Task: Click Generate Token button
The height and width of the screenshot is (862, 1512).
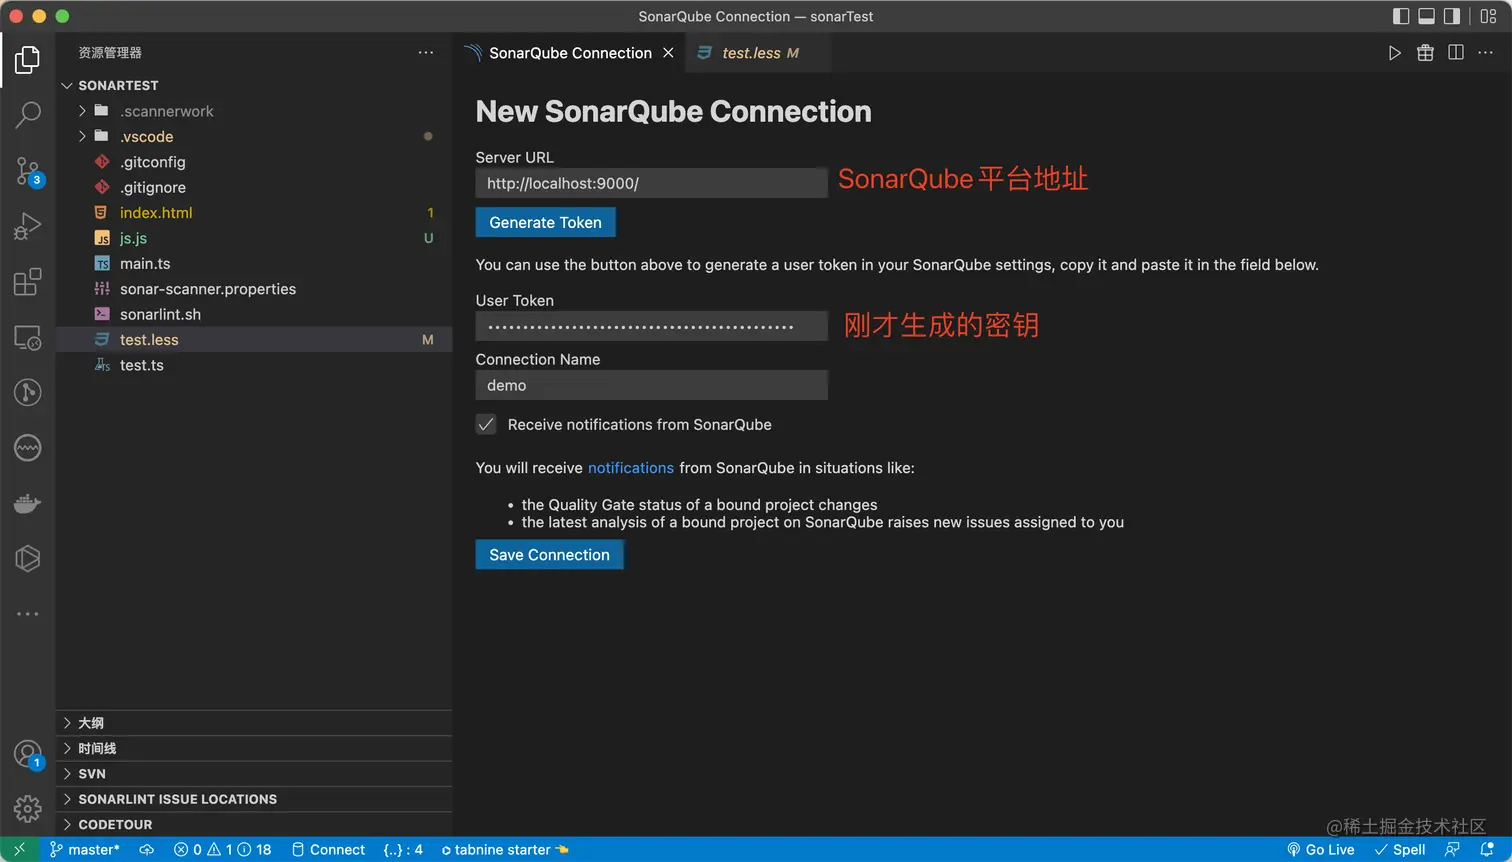Action: click(545, 223)
